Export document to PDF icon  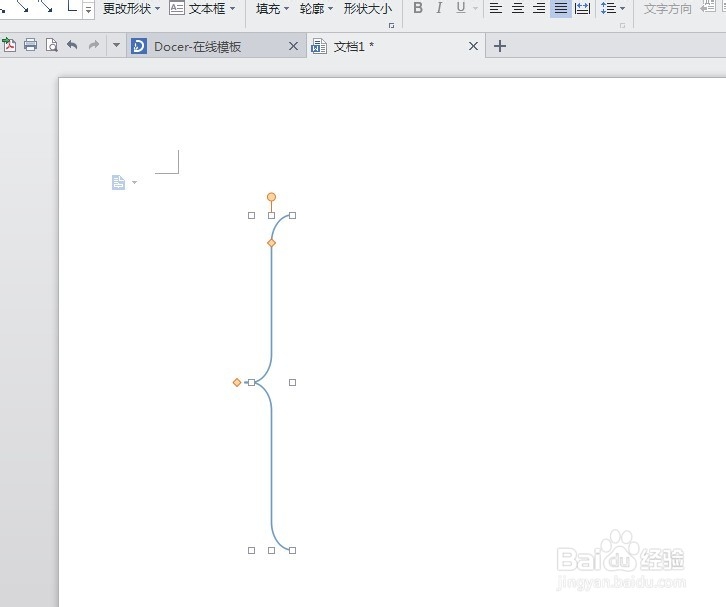point(9,45)
